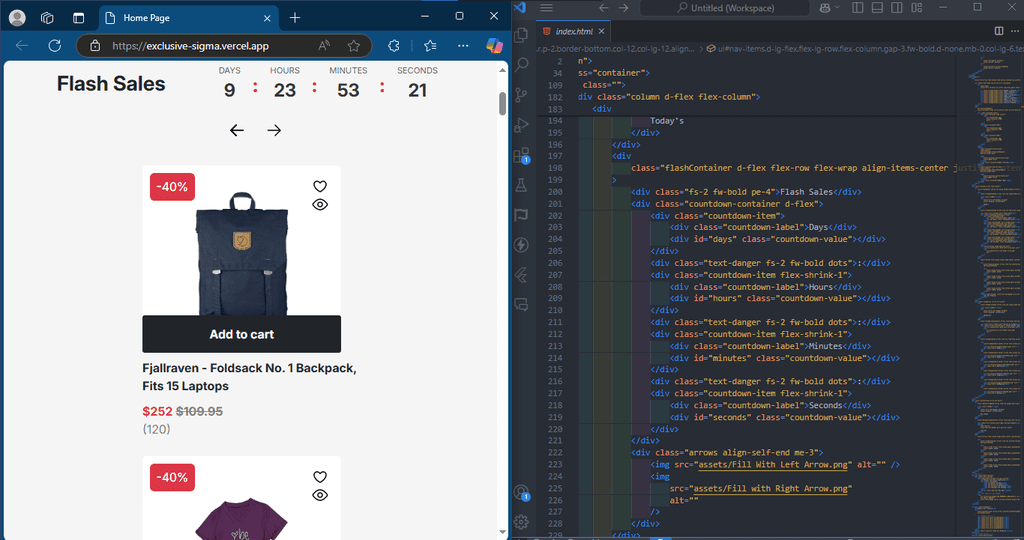Image resolution: width=1024 pixels, height=540 pixels.
Task: Toggle wishlist heart on purple t-shirt card
Action: (x=319, y=477)
